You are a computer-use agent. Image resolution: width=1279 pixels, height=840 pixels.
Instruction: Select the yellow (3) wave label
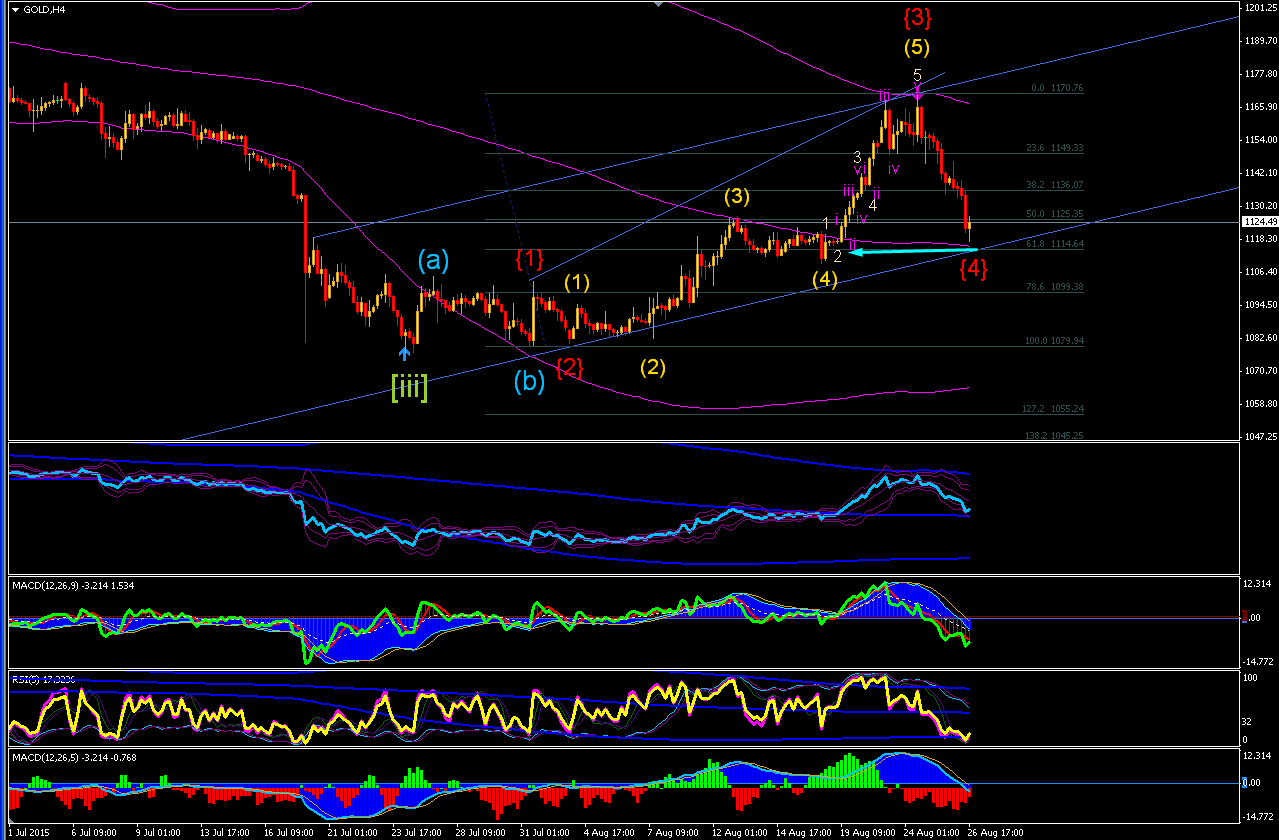point(737,197)
